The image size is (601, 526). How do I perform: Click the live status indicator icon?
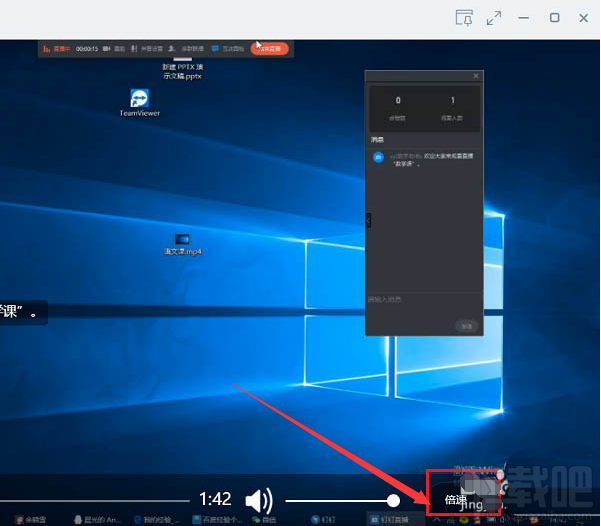point(46,49)
